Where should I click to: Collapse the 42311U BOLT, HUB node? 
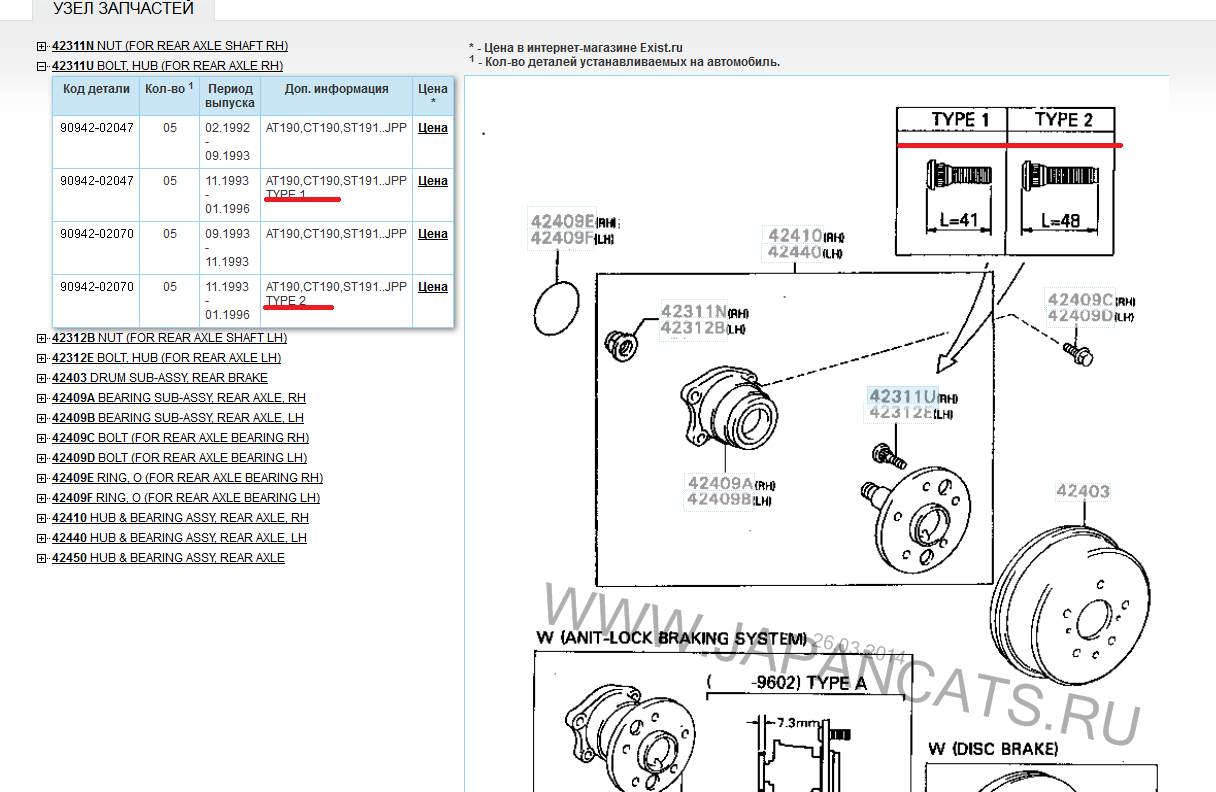[41, 66]
